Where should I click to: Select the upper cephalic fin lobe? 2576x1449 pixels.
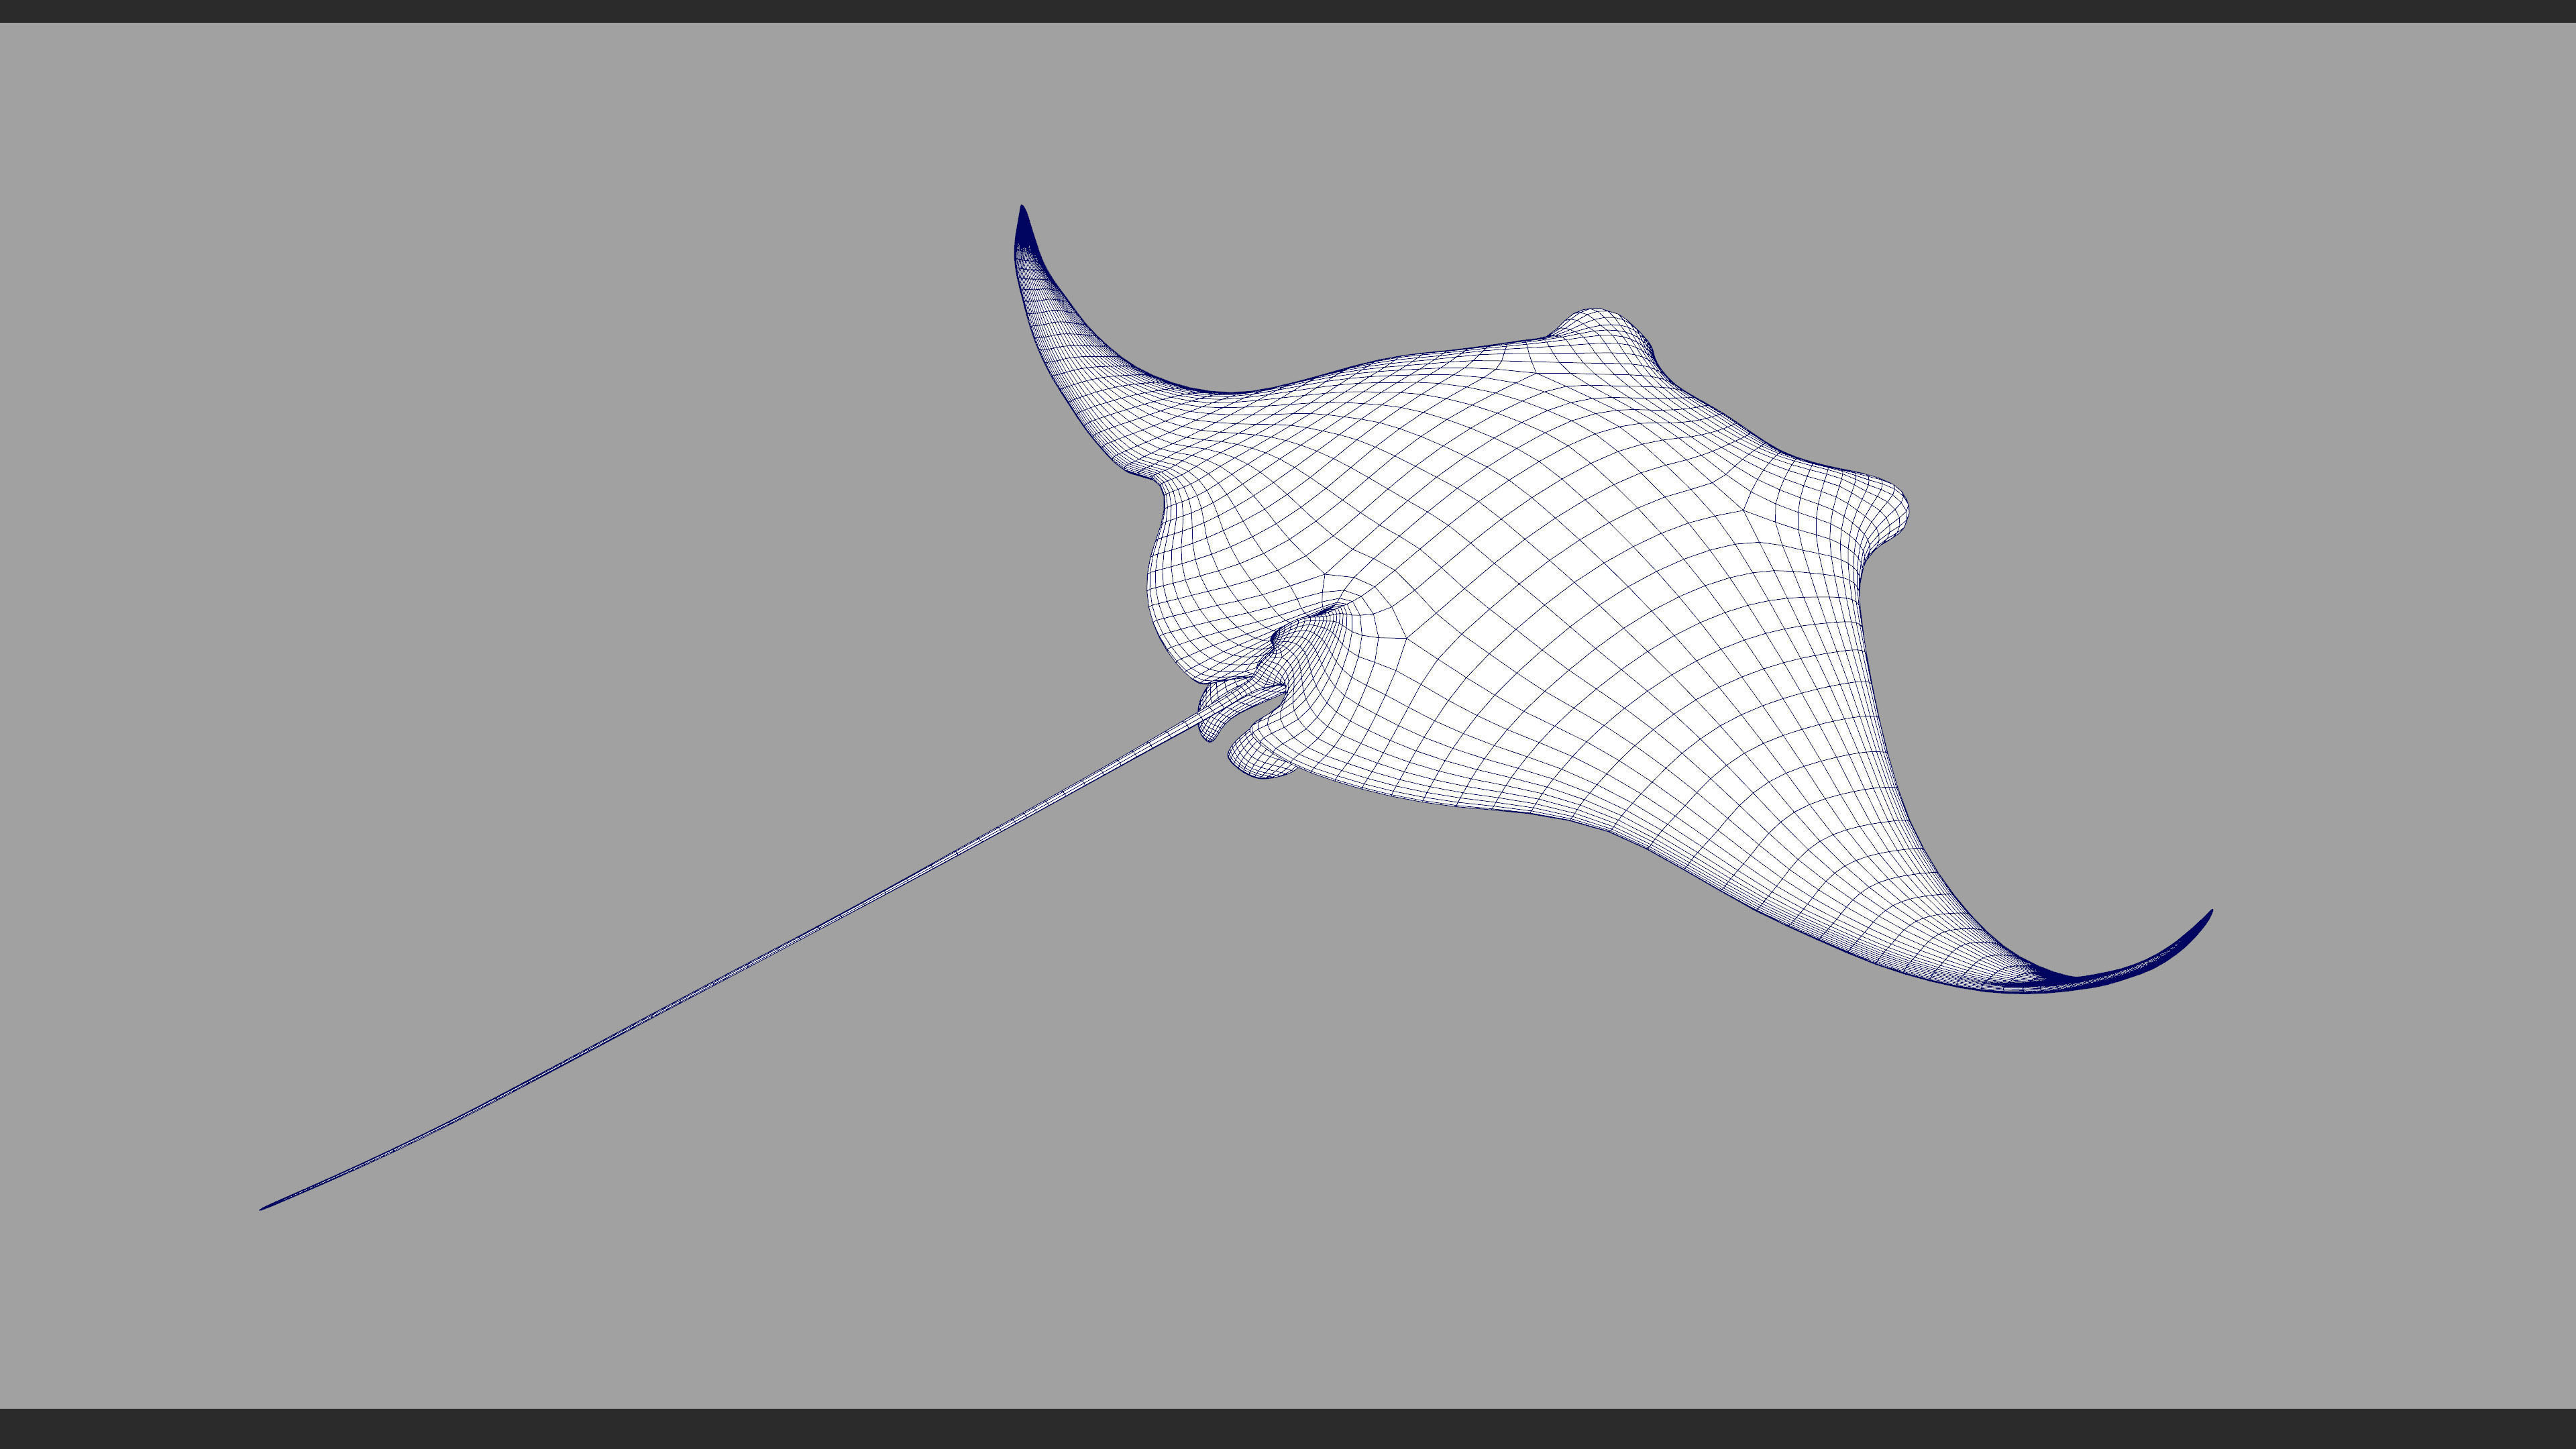coord(1600,330)
